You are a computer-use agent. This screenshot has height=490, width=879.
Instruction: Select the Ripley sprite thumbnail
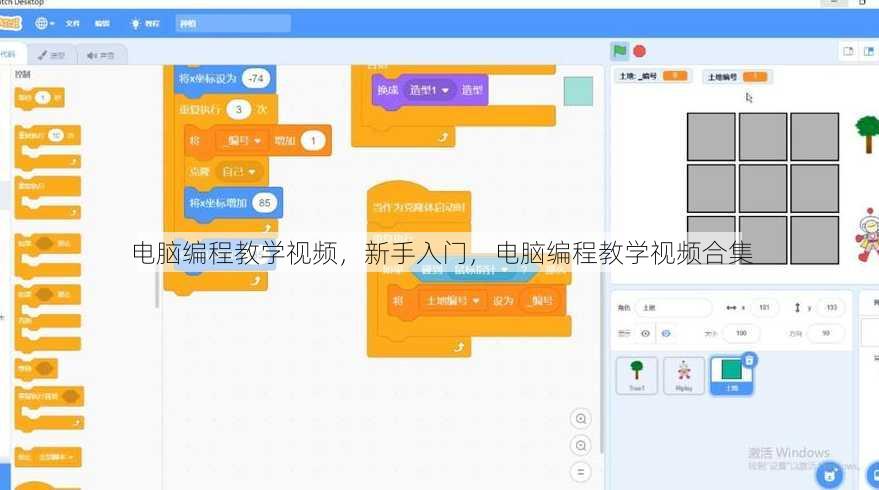684,376
